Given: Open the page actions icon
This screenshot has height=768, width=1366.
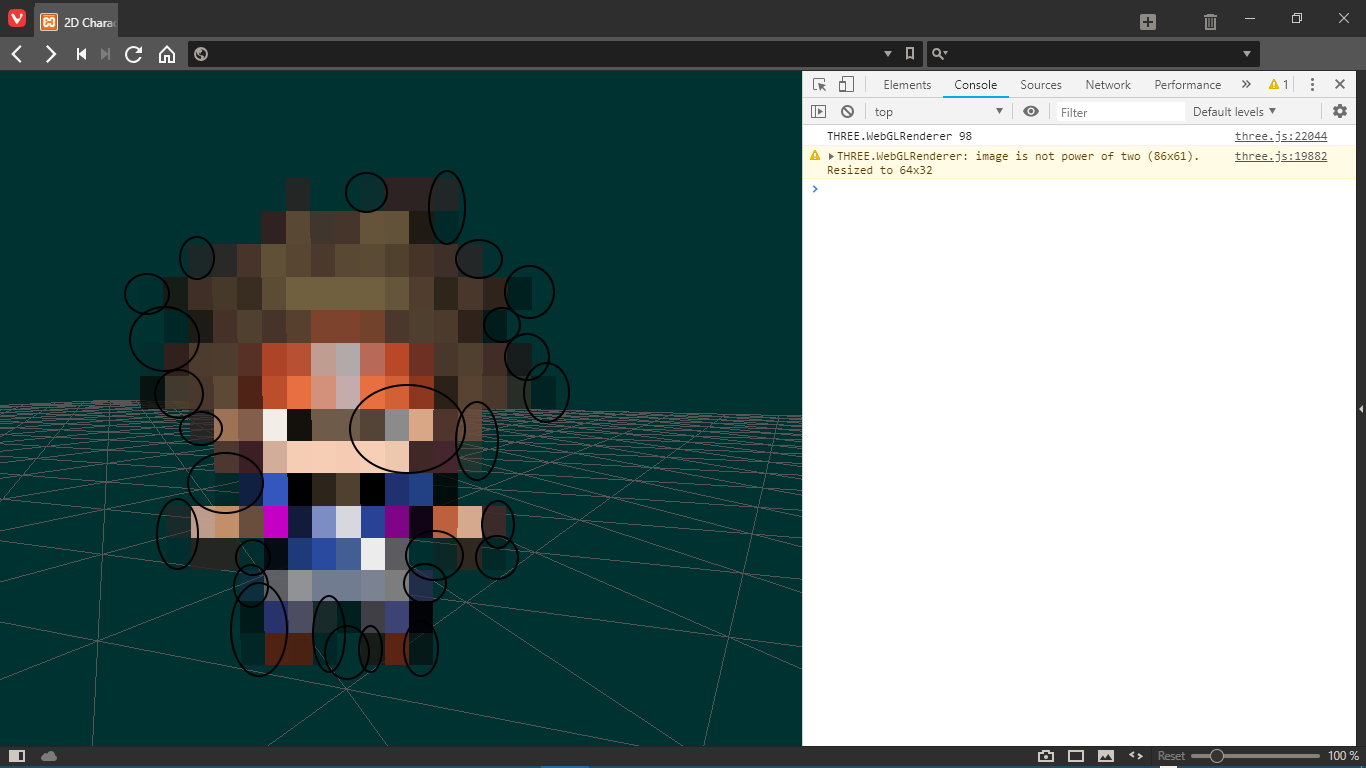Looking at the screenshot, I should click(x=1136, y=756).
